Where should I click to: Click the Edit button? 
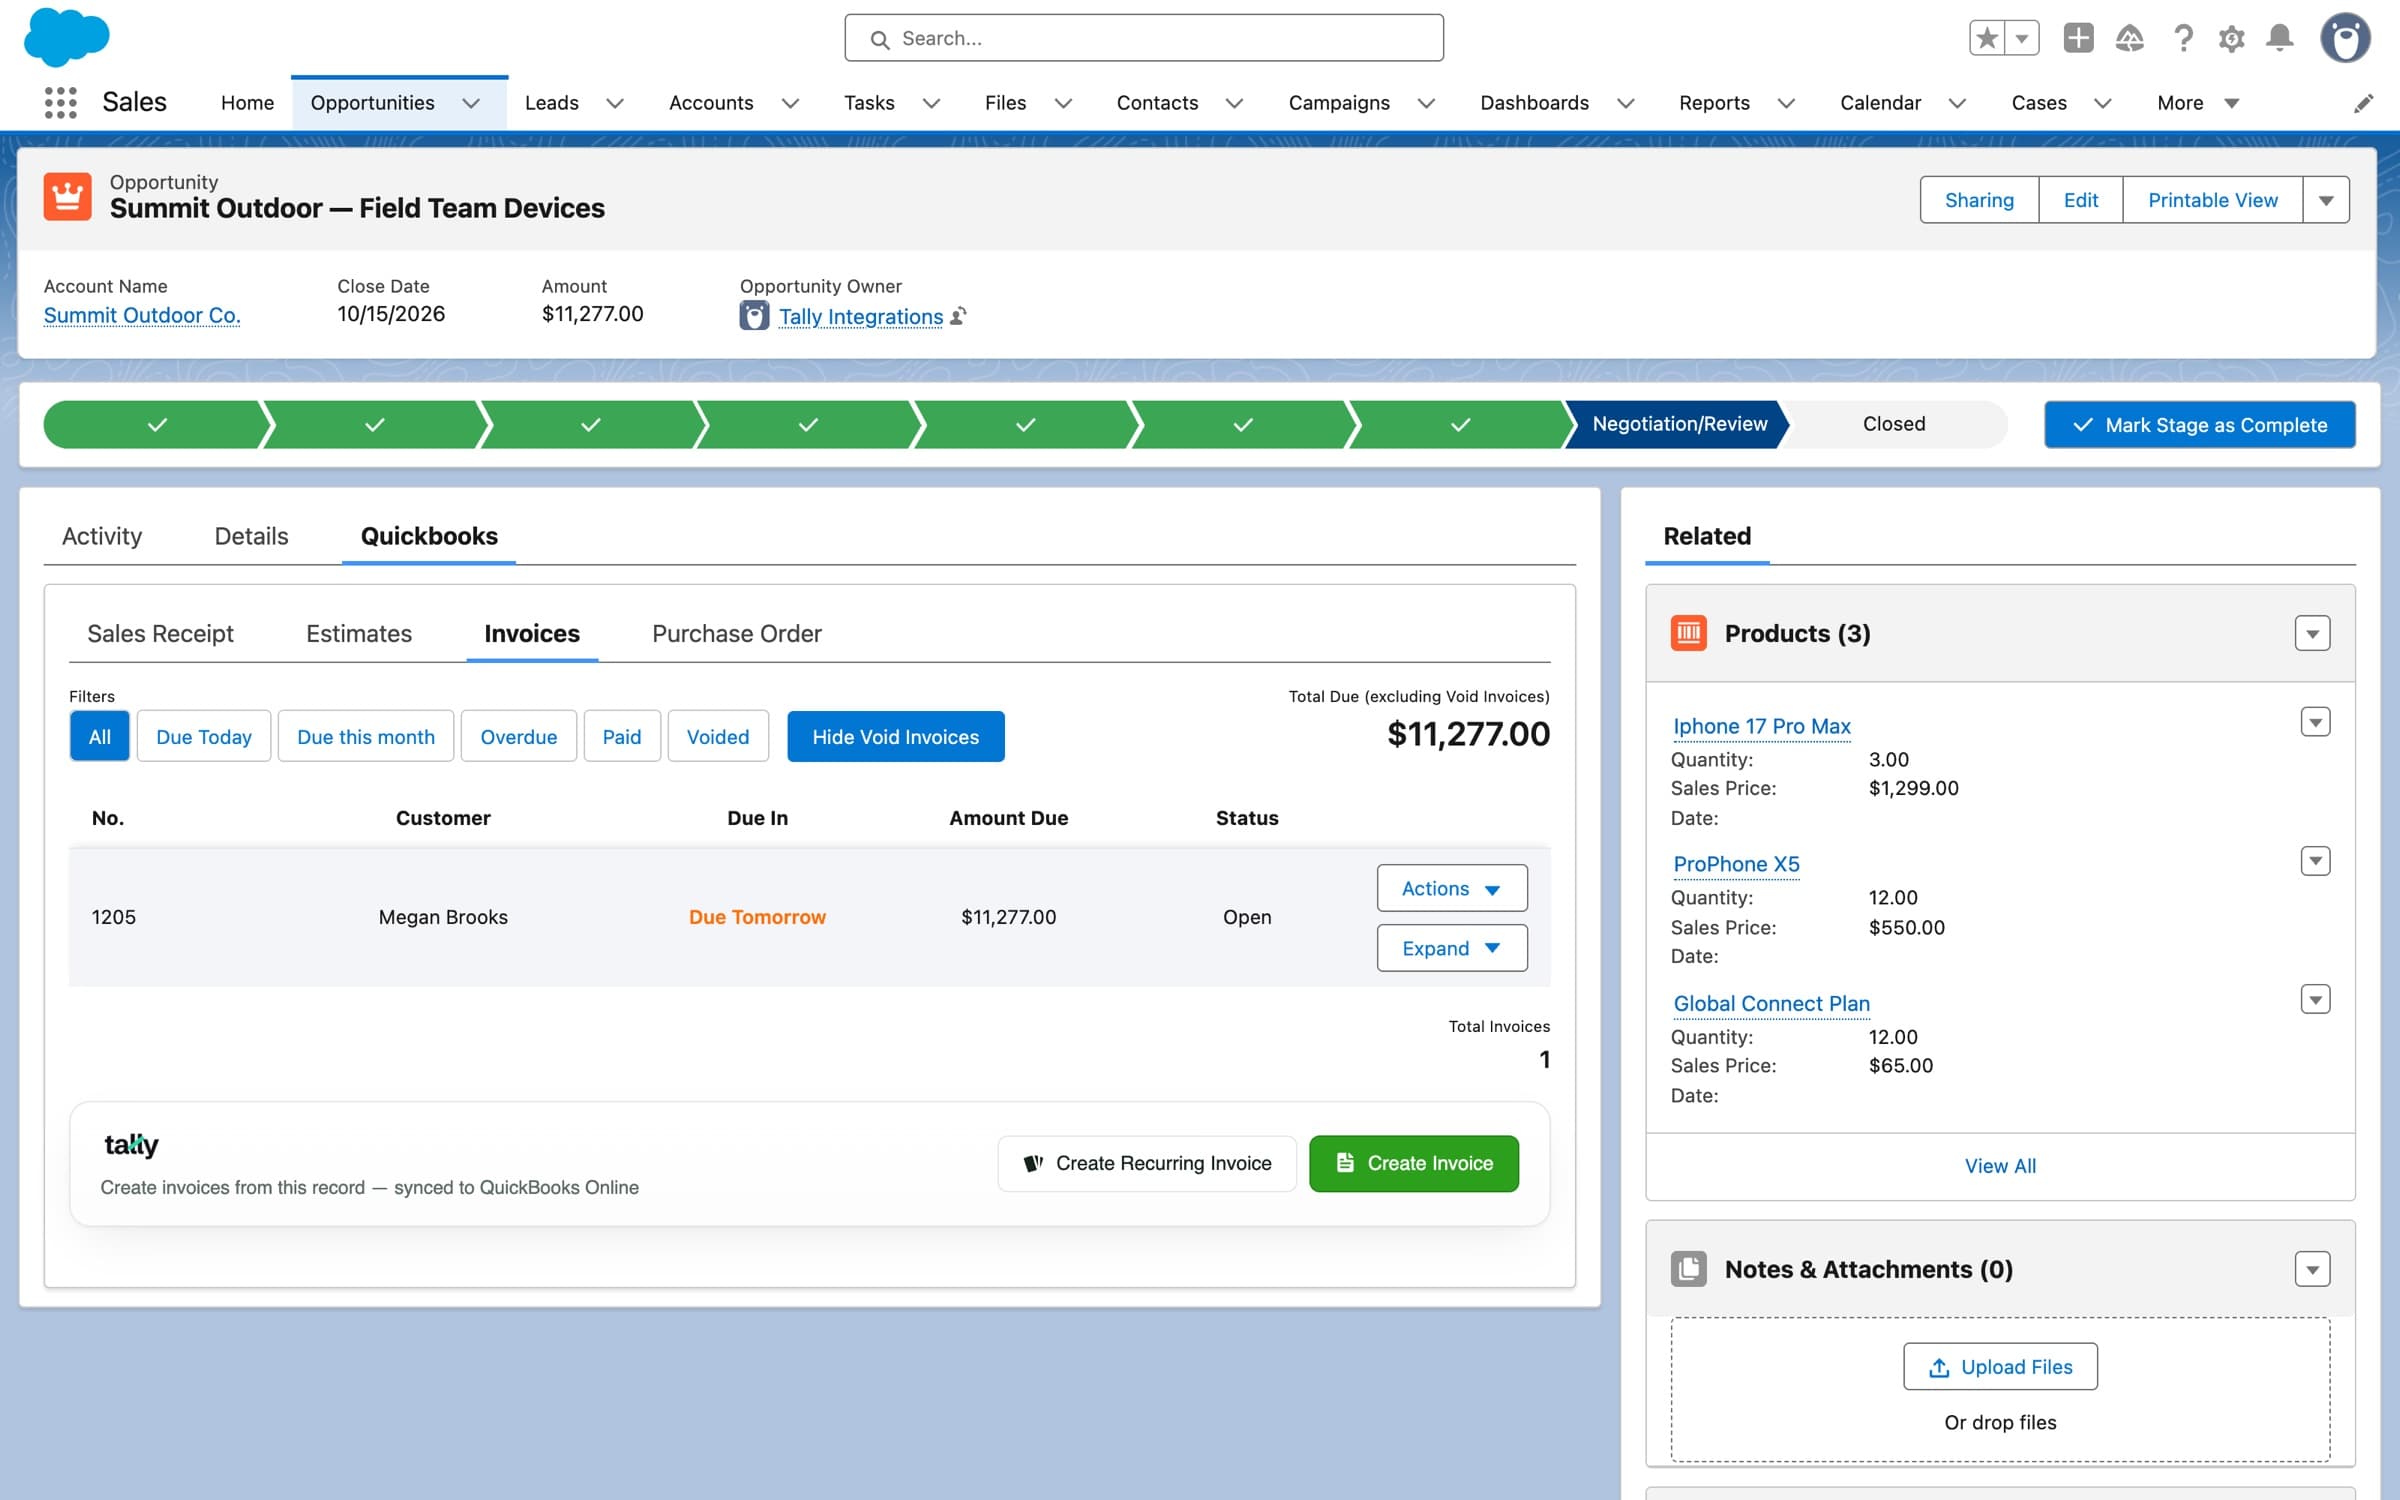tap(2081, 200)
